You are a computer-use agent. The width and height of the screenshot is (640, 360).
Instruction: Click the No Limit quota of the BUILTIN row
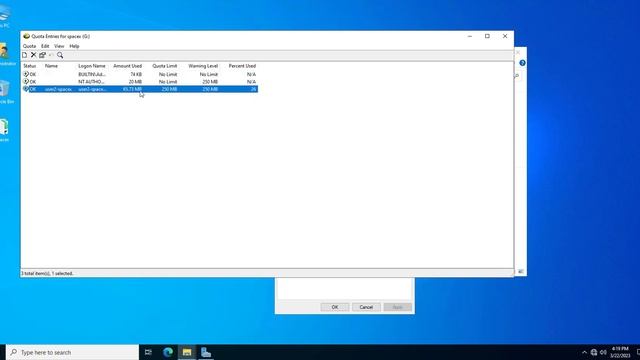(x=168, y=74)
